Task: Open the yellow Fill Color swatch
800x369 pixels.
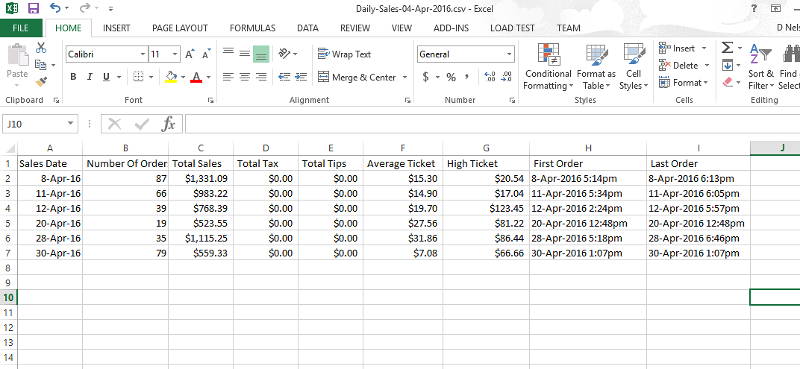Action: tap(171, 77)
